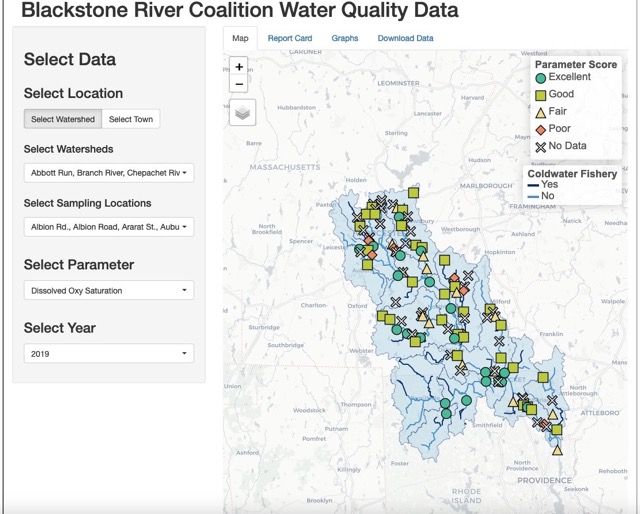Click the No Data legend X icon

pyautogui.click(x=540, y=147)
